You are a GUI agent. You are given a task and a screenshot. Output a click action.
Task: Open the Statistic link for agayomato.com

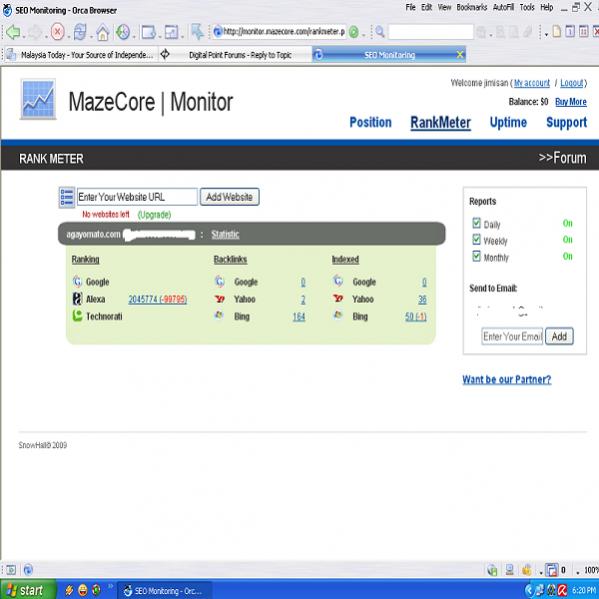tap(225, 234)
